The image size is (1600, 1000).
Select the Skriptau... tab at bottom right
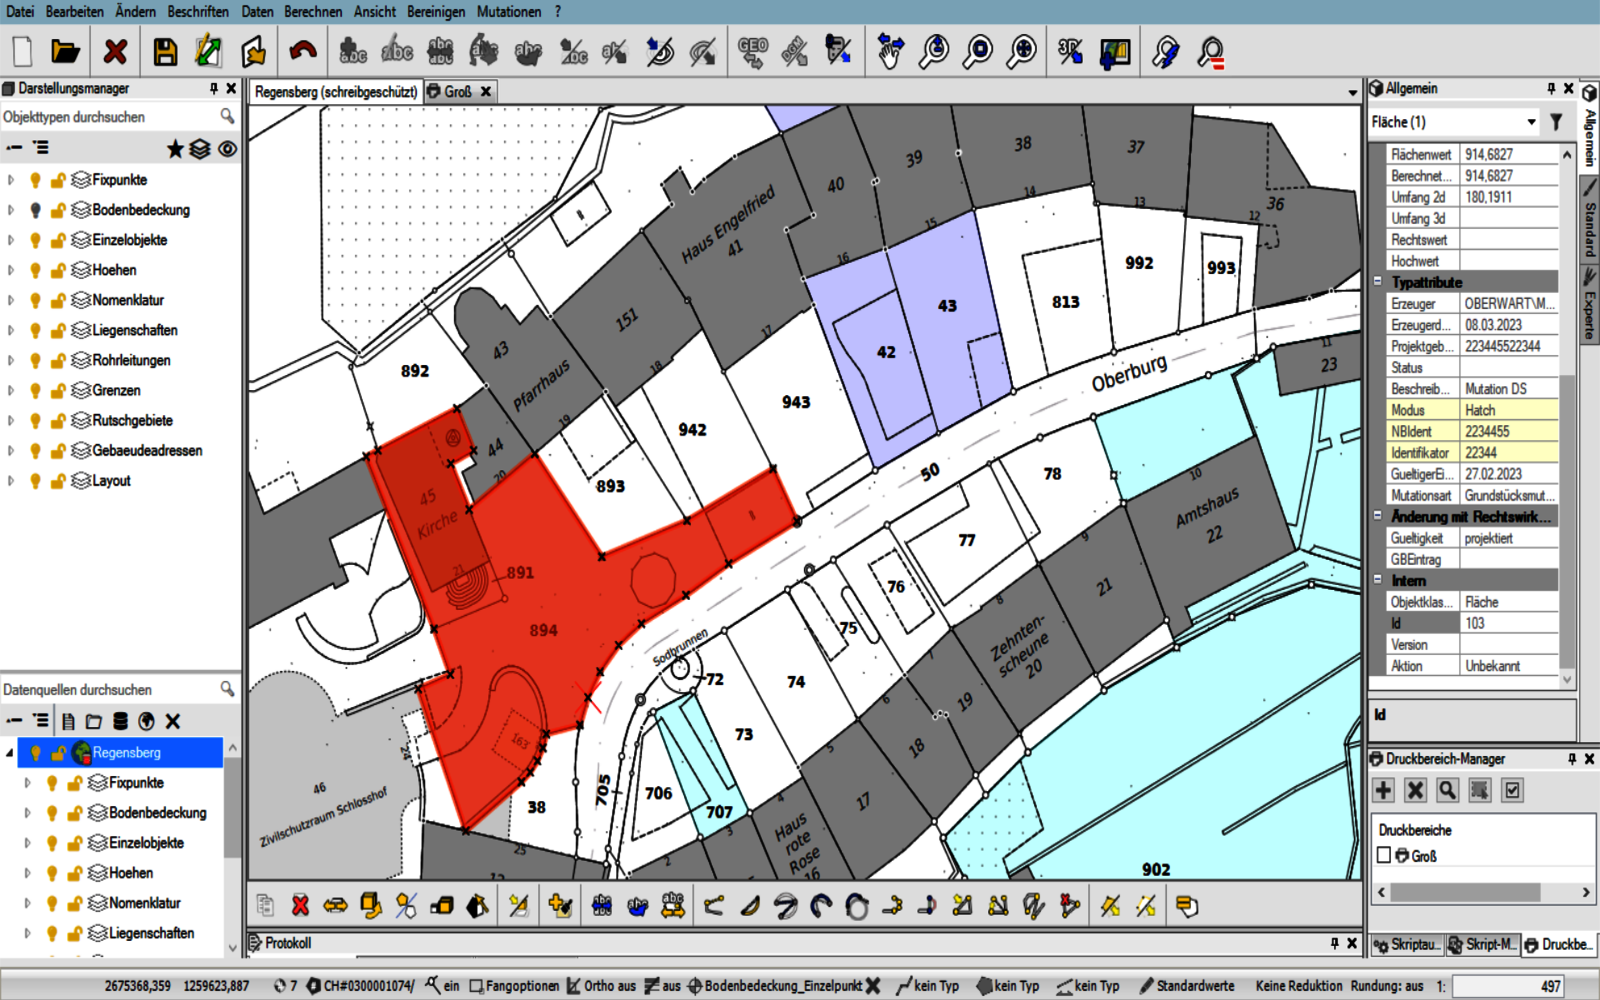(1407, 944)
